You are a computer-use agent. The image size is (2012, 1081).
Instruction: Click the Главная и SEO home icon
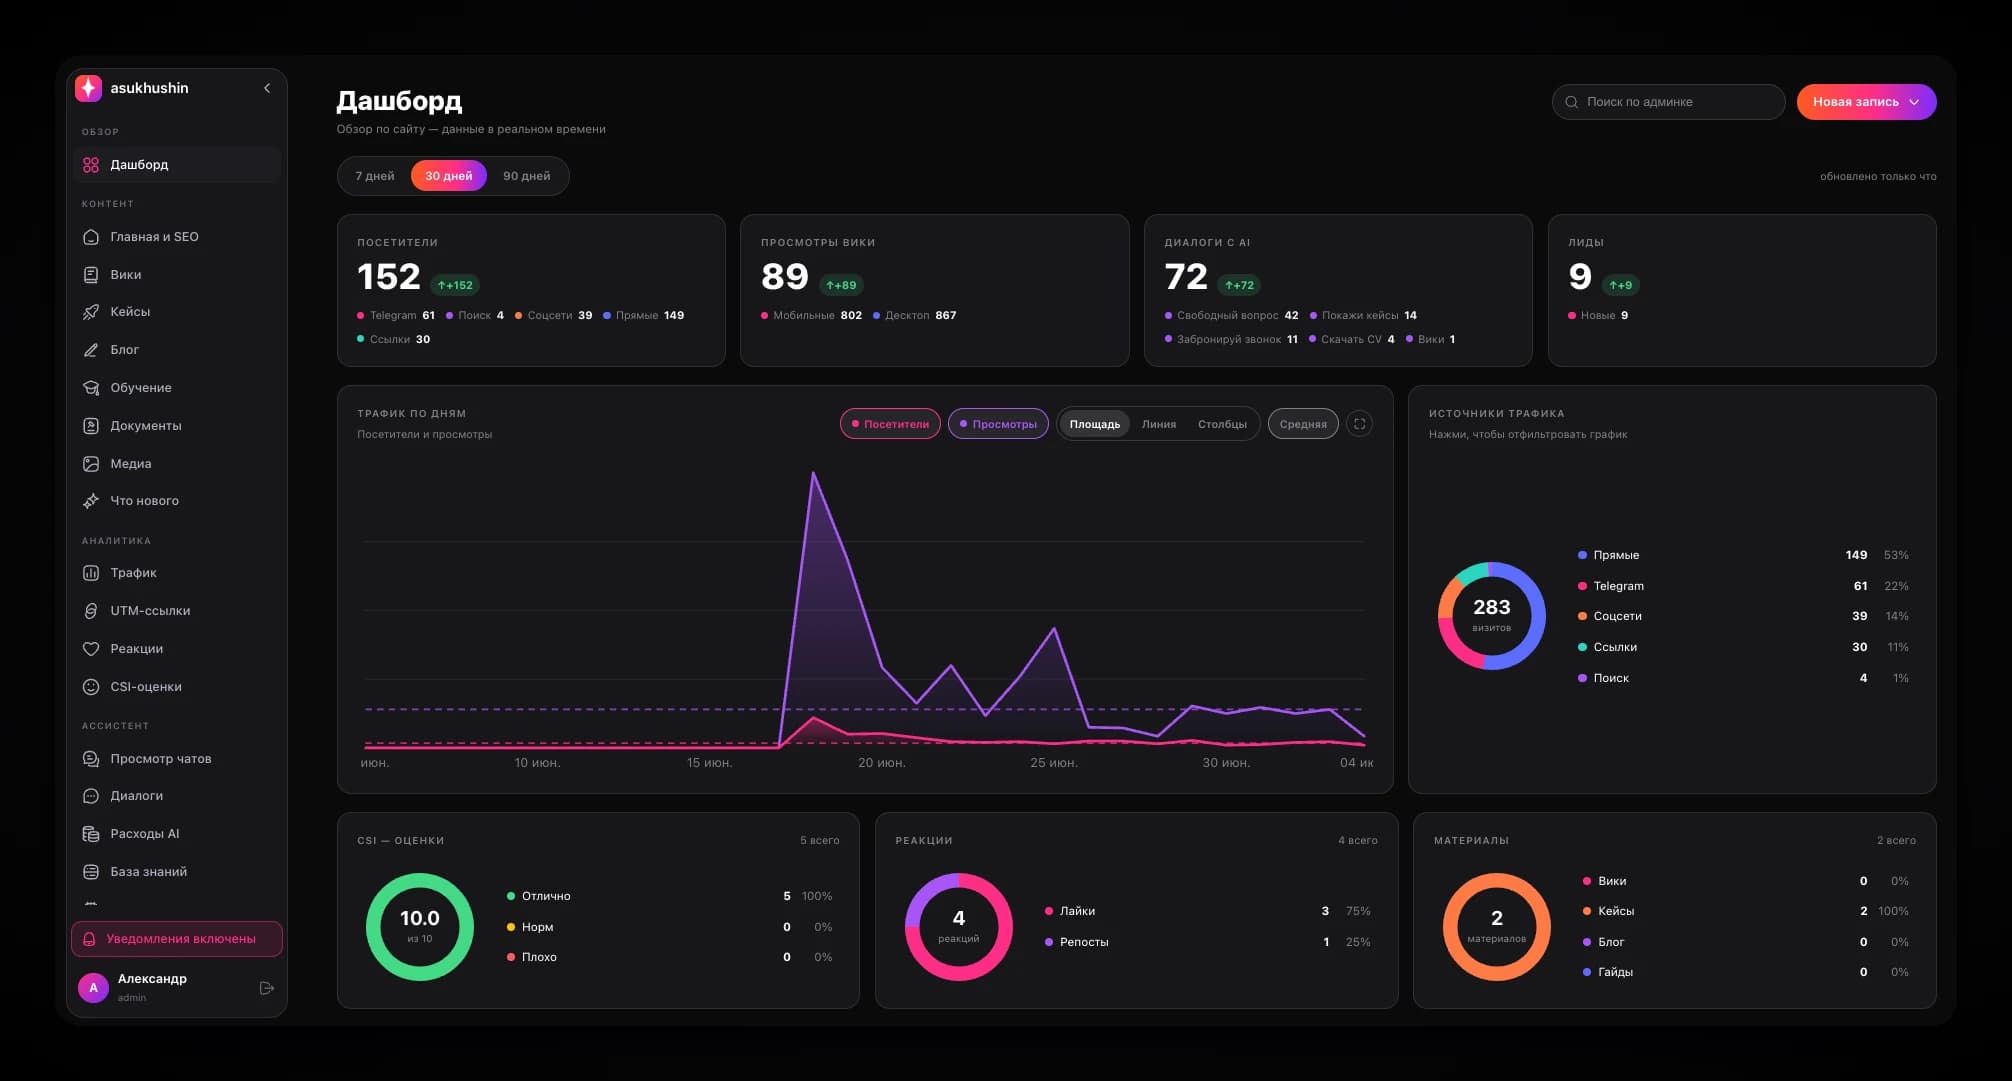91,237
